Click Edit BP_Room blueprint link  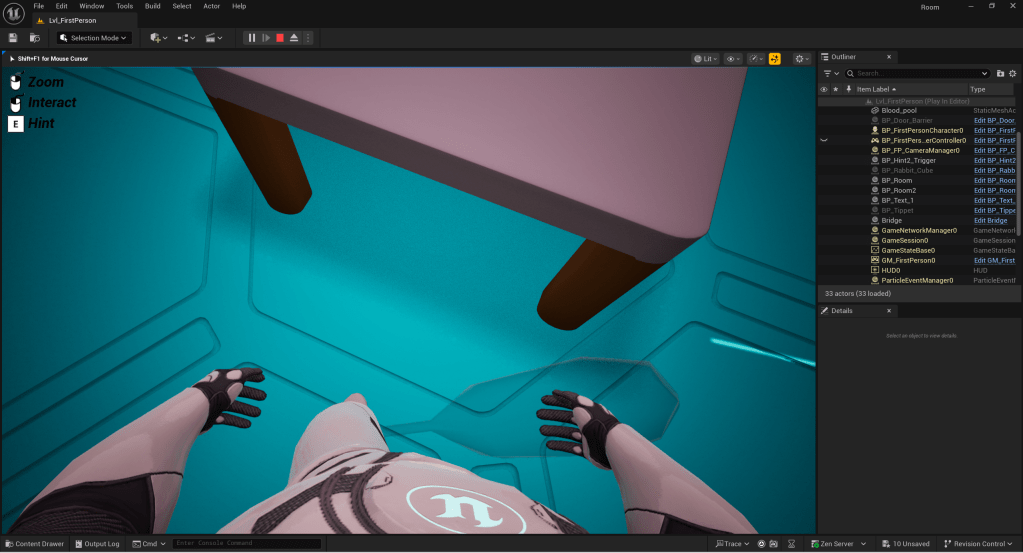[x=994, y=181]
